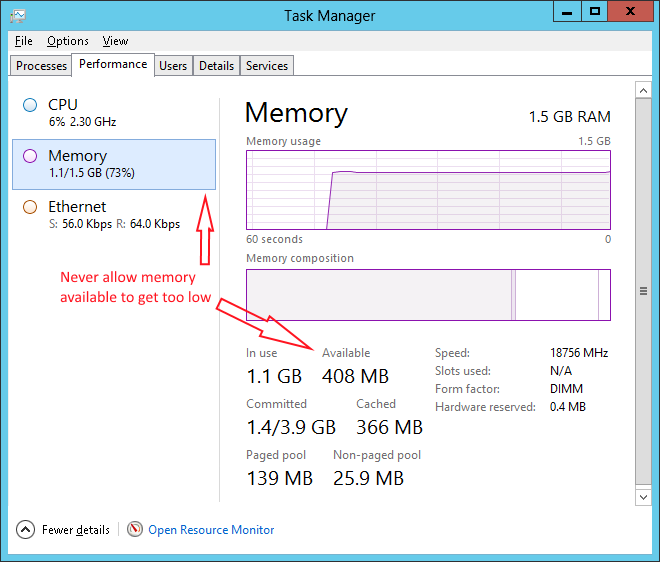Click the Memory usage graph
The image size is (660, 562).
tap(428, 191)
